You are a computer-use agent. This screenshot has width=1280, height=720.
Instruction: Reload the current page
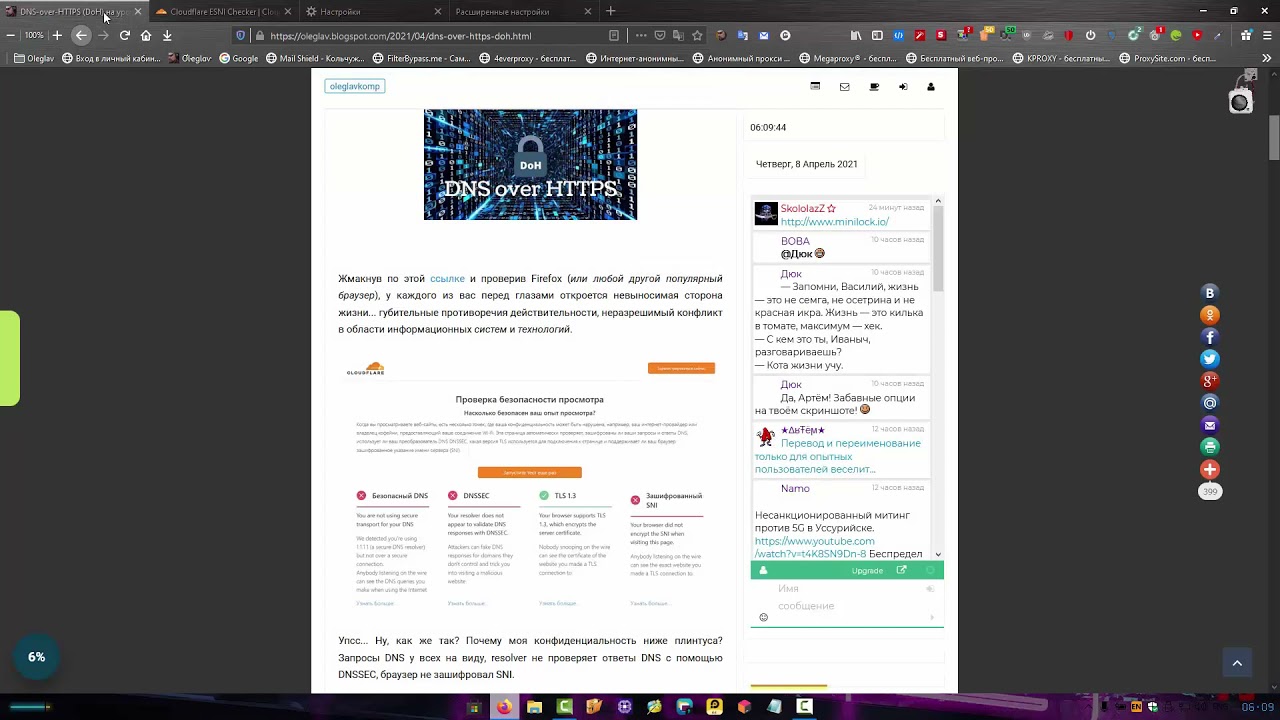point(125,35)
